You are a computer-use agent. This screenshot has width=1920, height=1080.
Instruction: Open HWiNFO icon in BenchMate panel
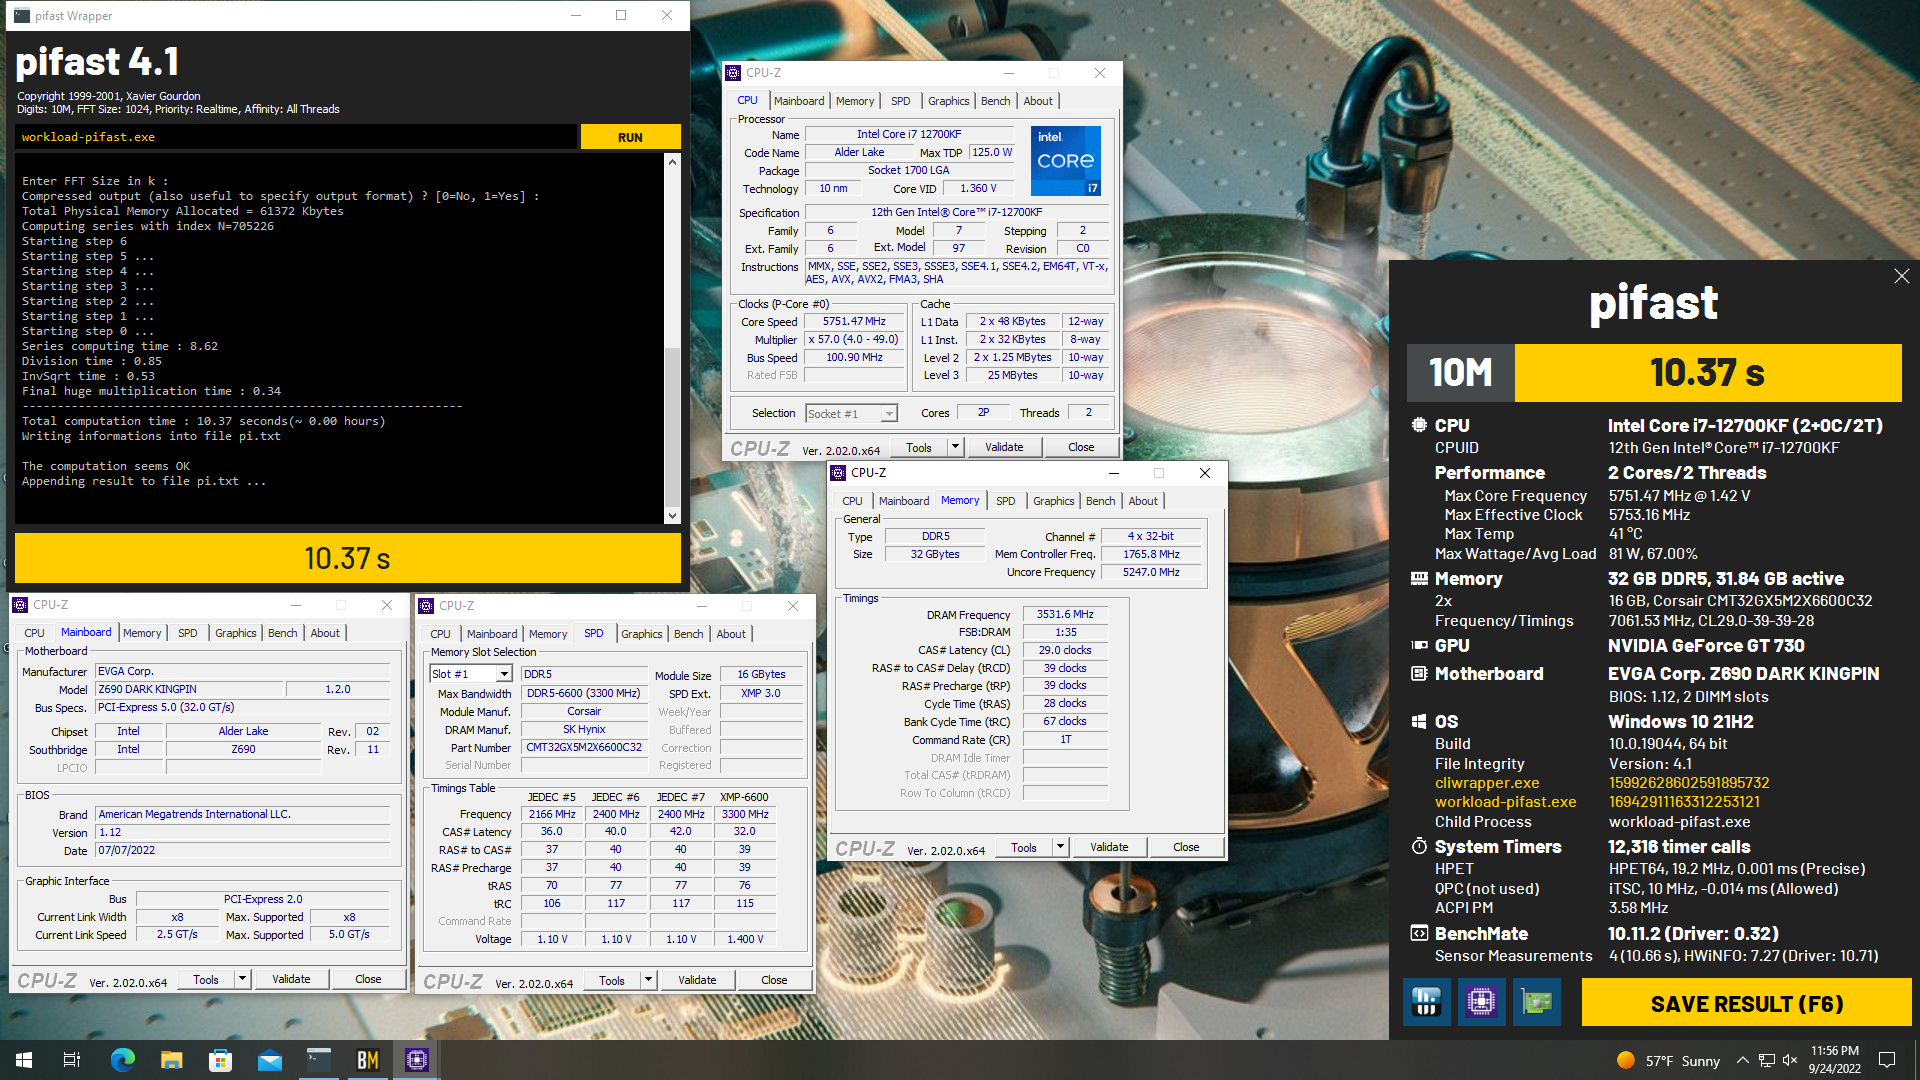coord(1427,1001)
